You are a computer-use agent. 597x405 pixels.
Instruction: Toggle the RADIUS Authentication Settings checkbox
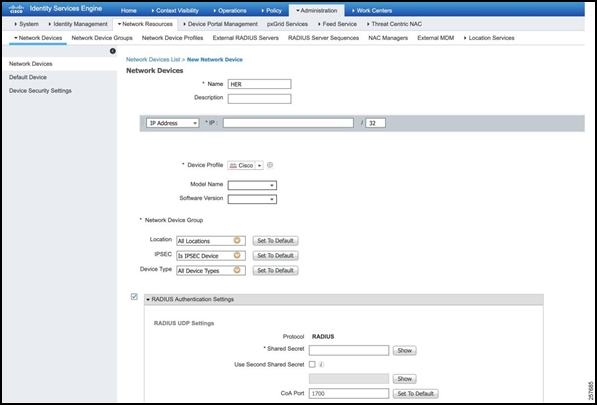(x=134, y=297)
